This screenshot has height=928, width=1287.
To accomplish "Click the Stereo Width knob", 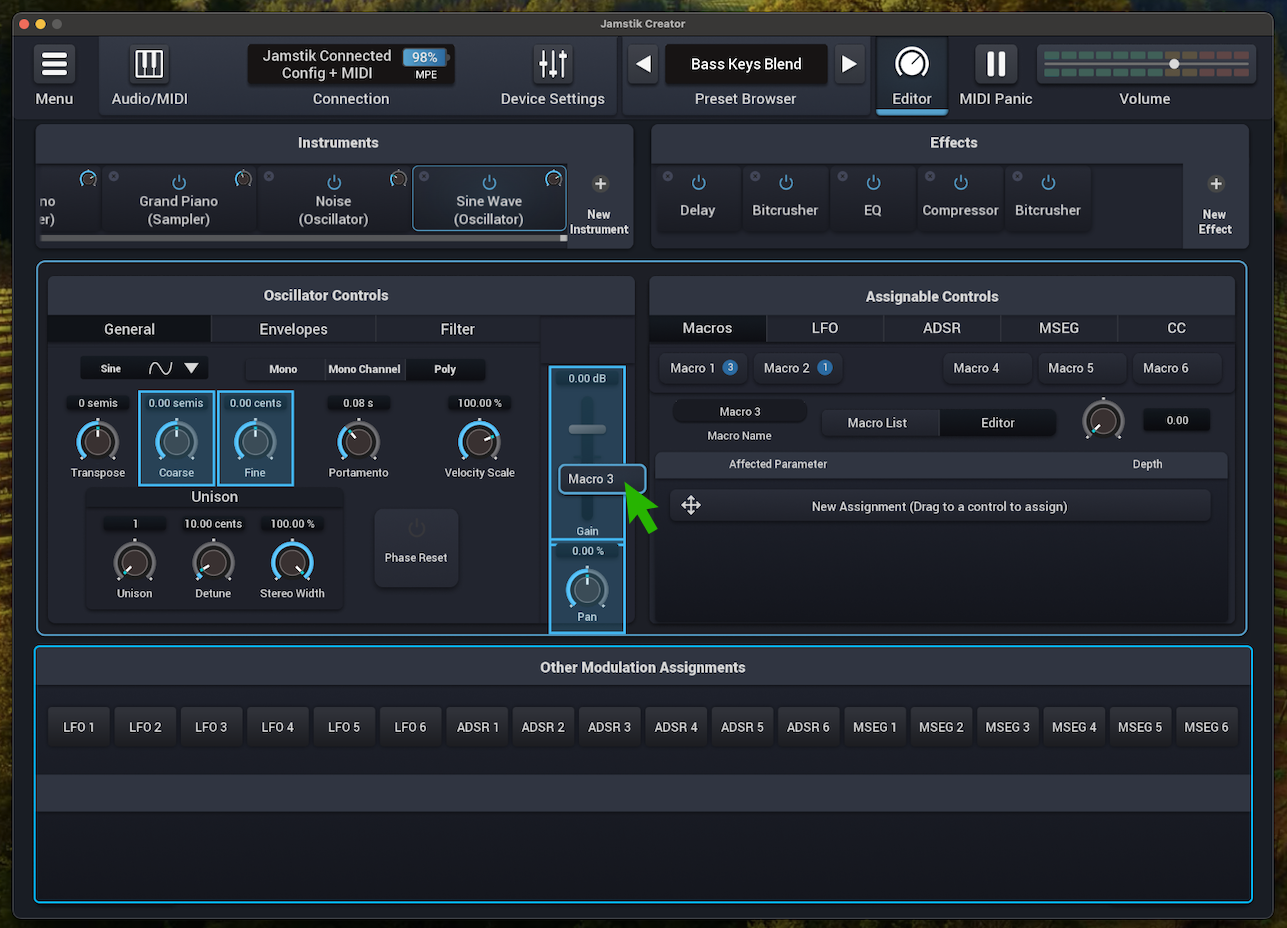I will [292, 563].
